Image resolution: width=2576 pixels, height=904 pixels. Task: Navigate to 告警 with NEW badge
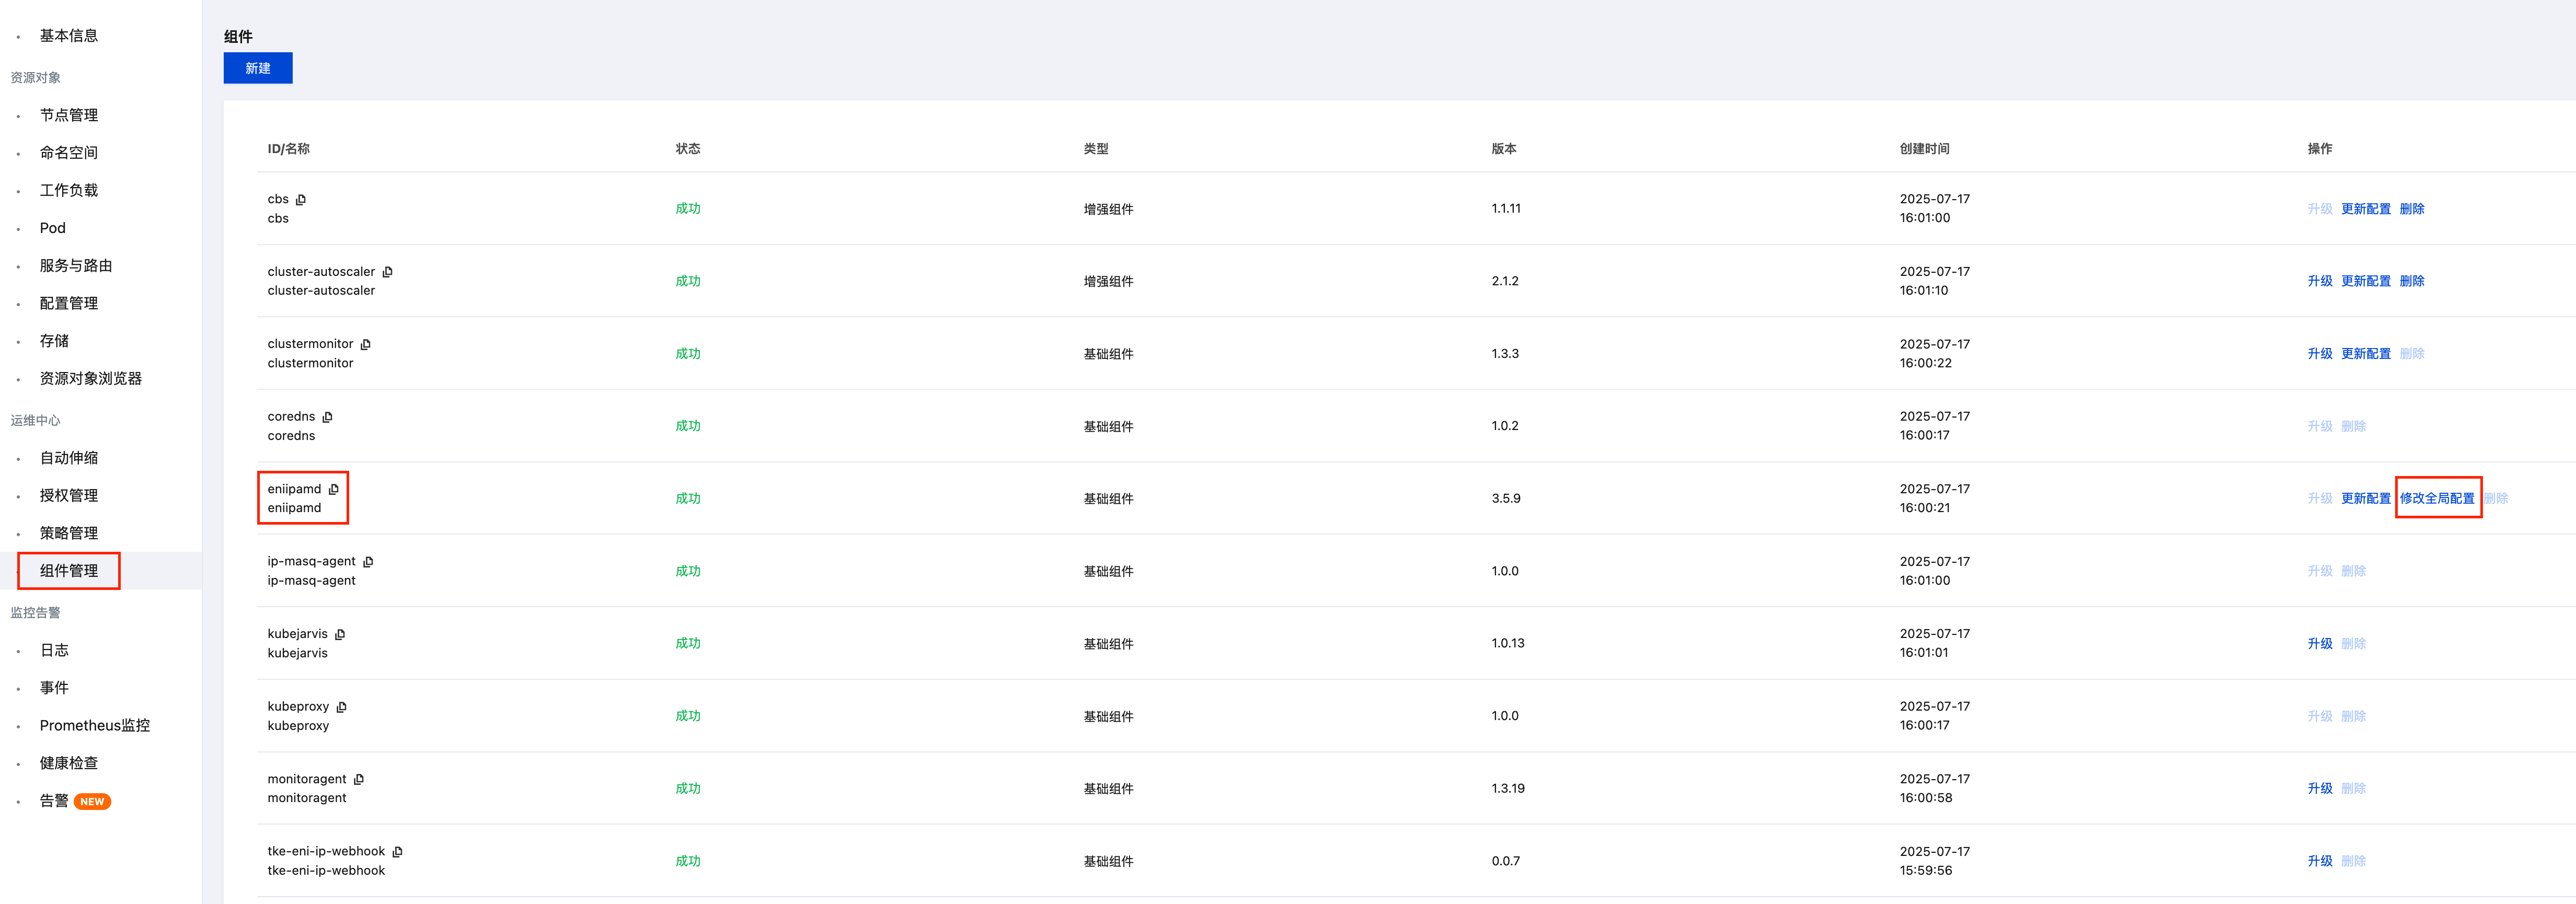click(x=55, y=801)
